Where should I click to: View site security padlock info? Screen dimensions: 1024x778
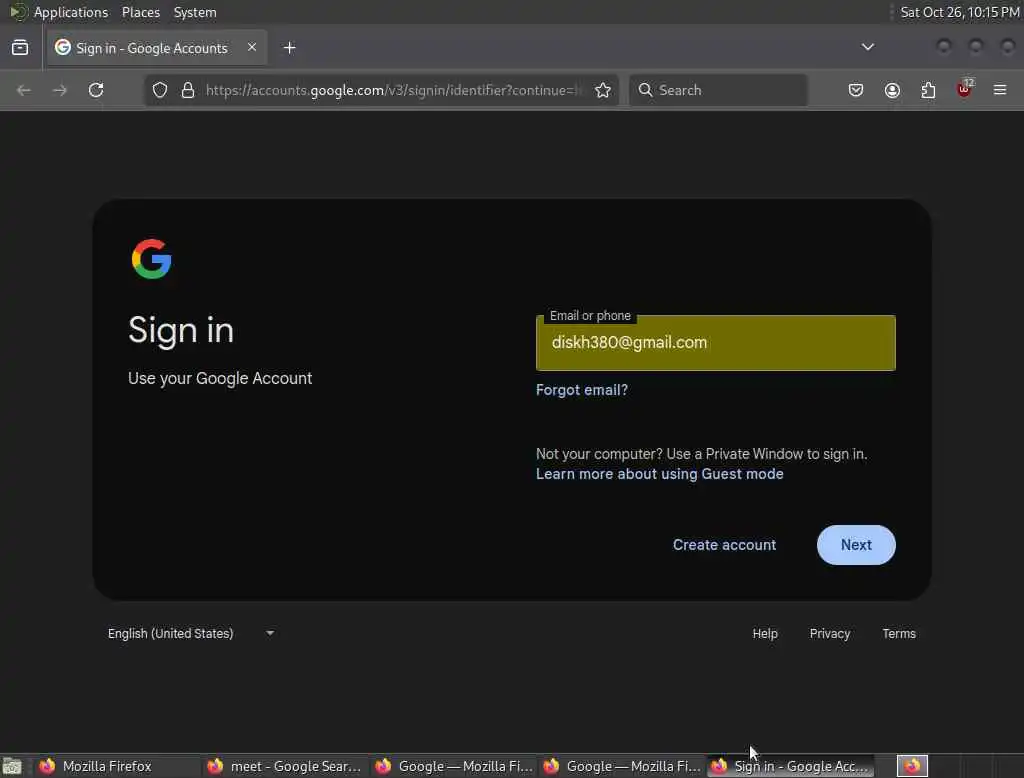pyautogui.click(x=188, y=90)
